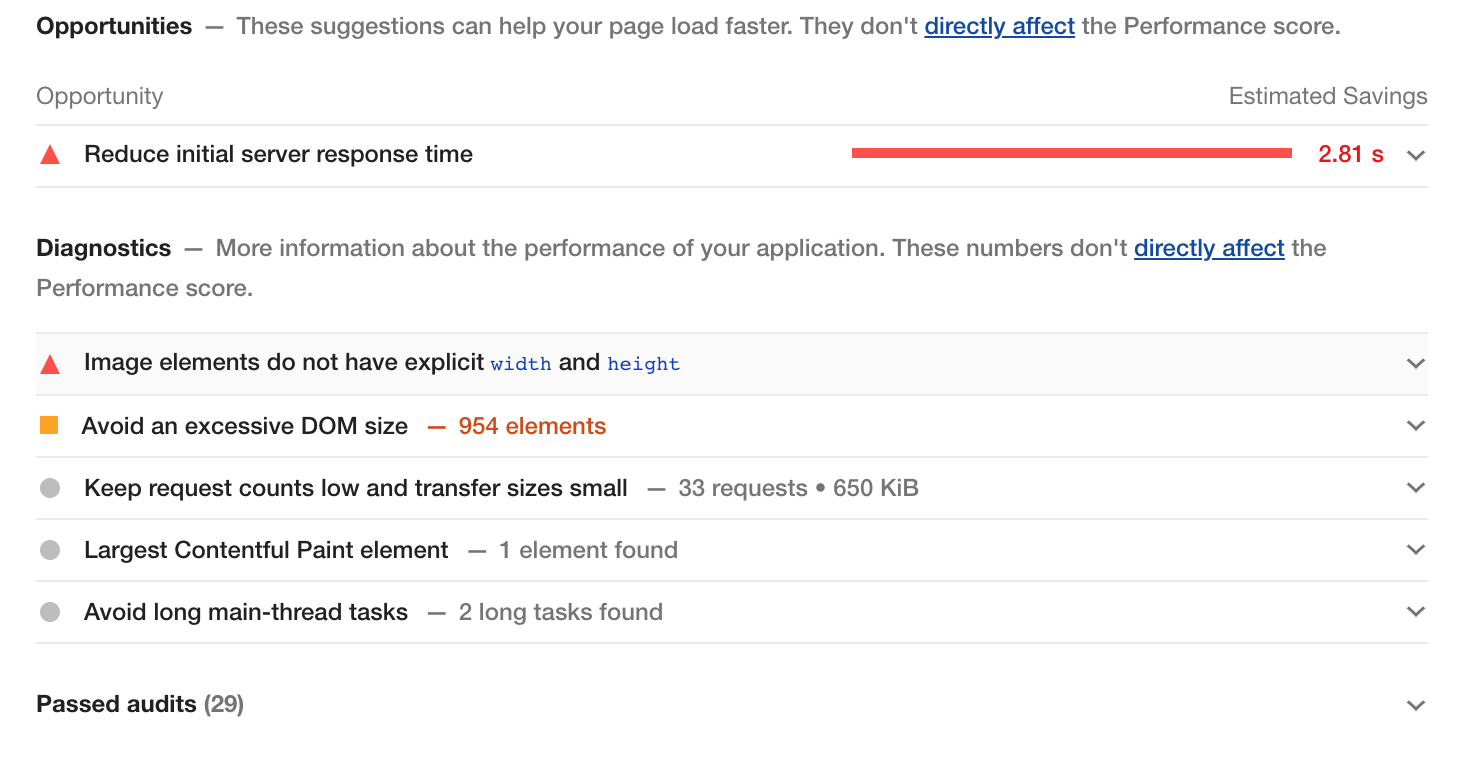Expand Avoid an excessive DOM size chevron

[x=1415, y=426]
